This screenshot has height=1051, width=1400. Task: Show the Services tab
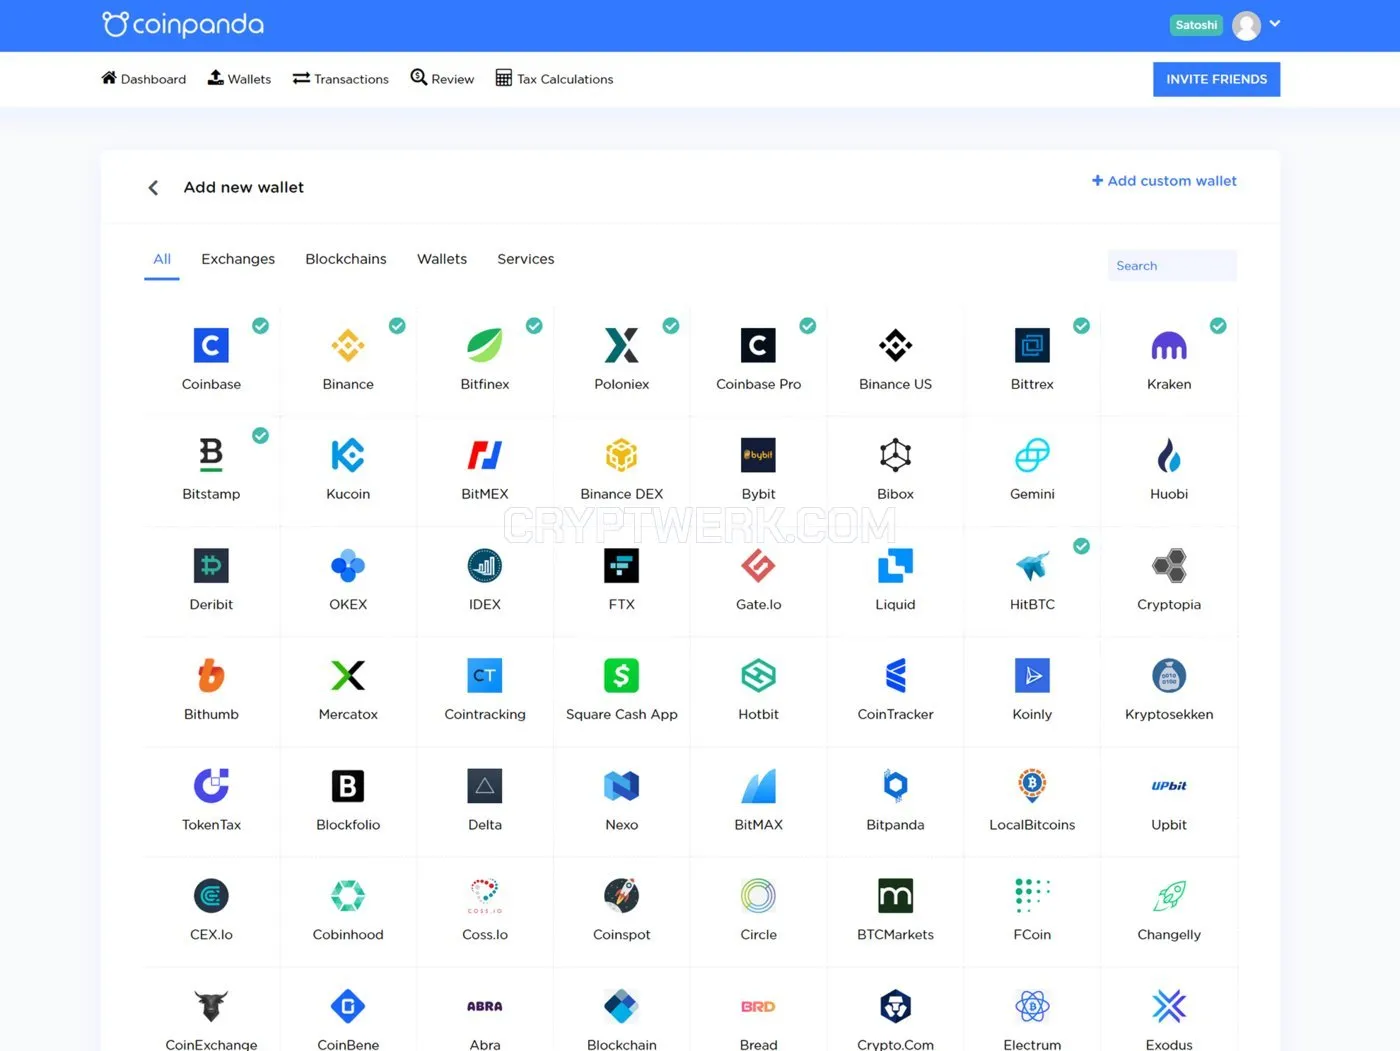526,259
